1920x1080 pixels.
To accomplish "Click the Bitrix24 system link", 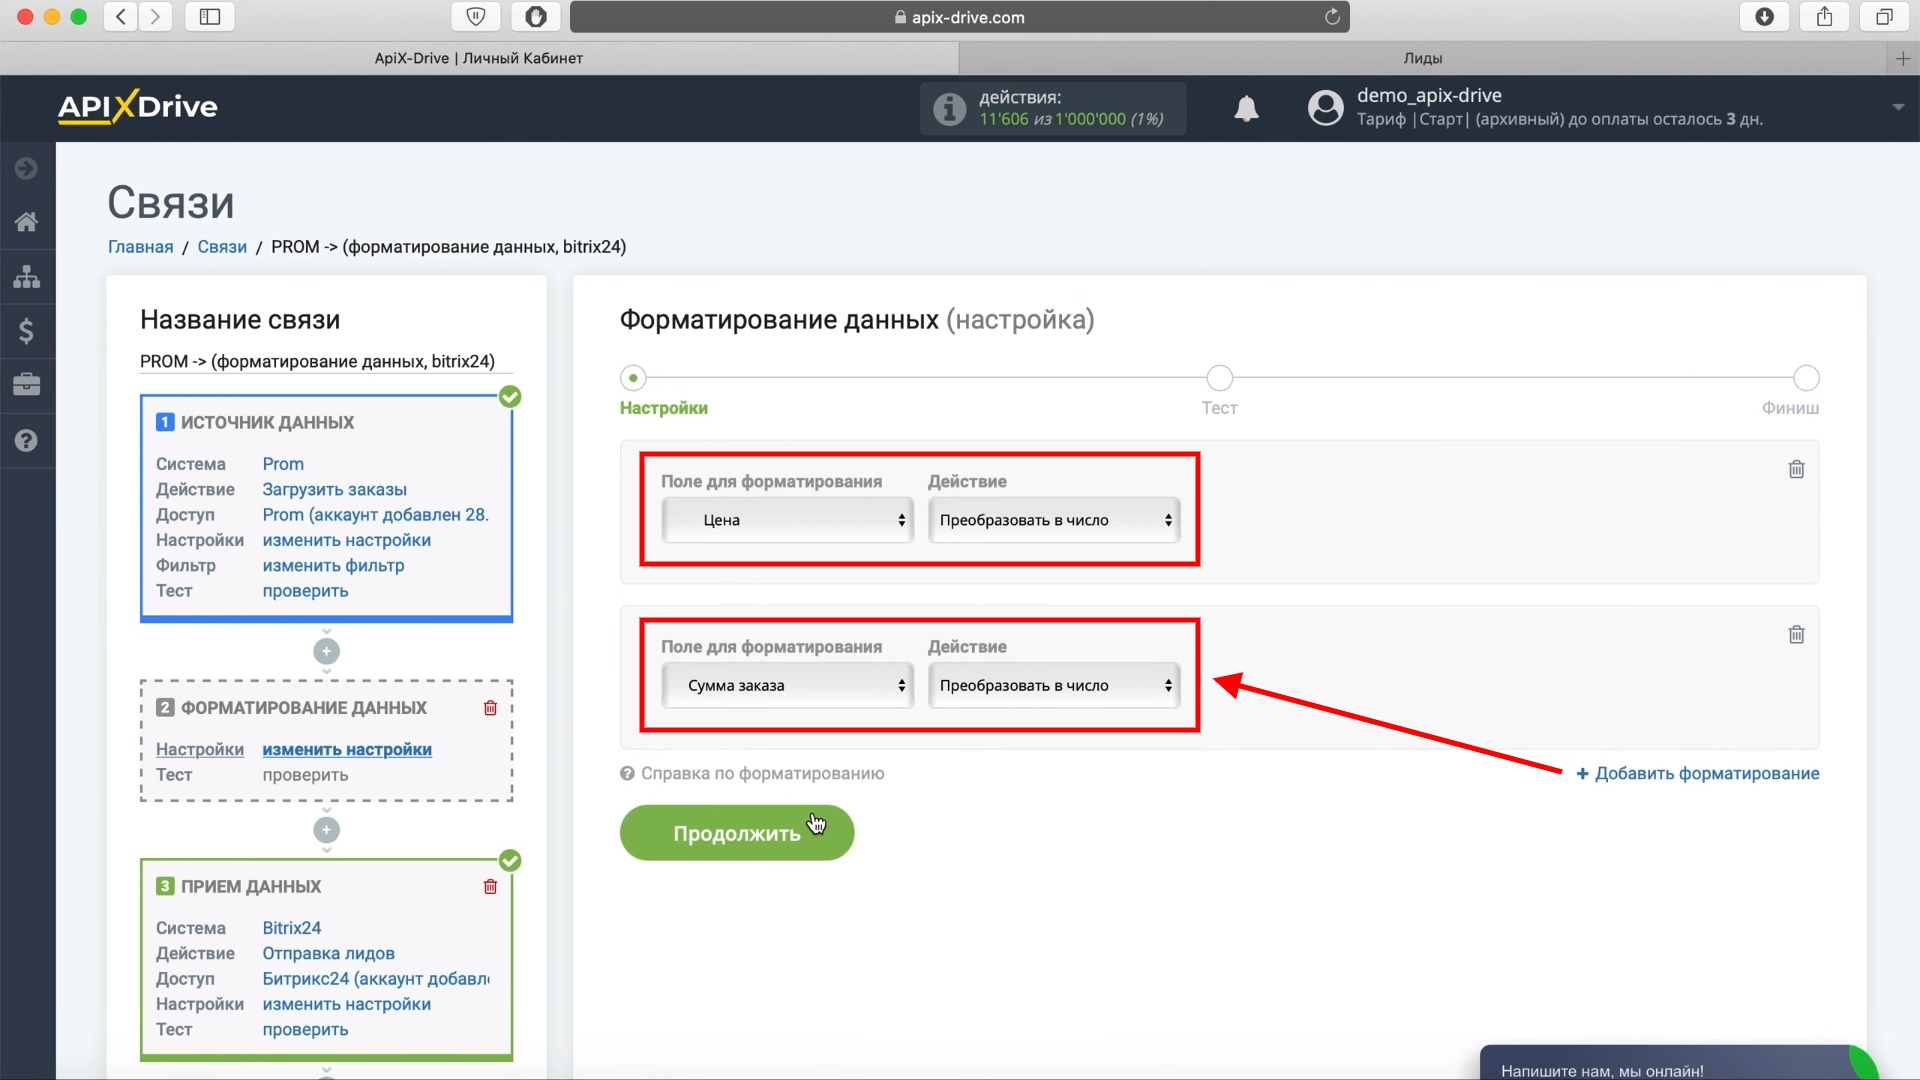I will coord(292,928).
